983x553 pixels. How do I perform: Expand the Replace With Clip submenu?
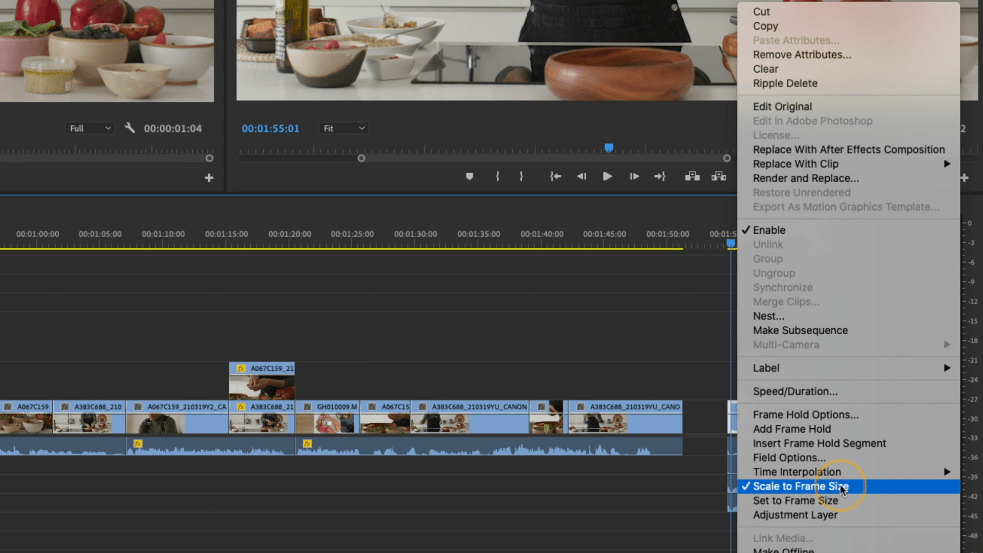point(848,164)
